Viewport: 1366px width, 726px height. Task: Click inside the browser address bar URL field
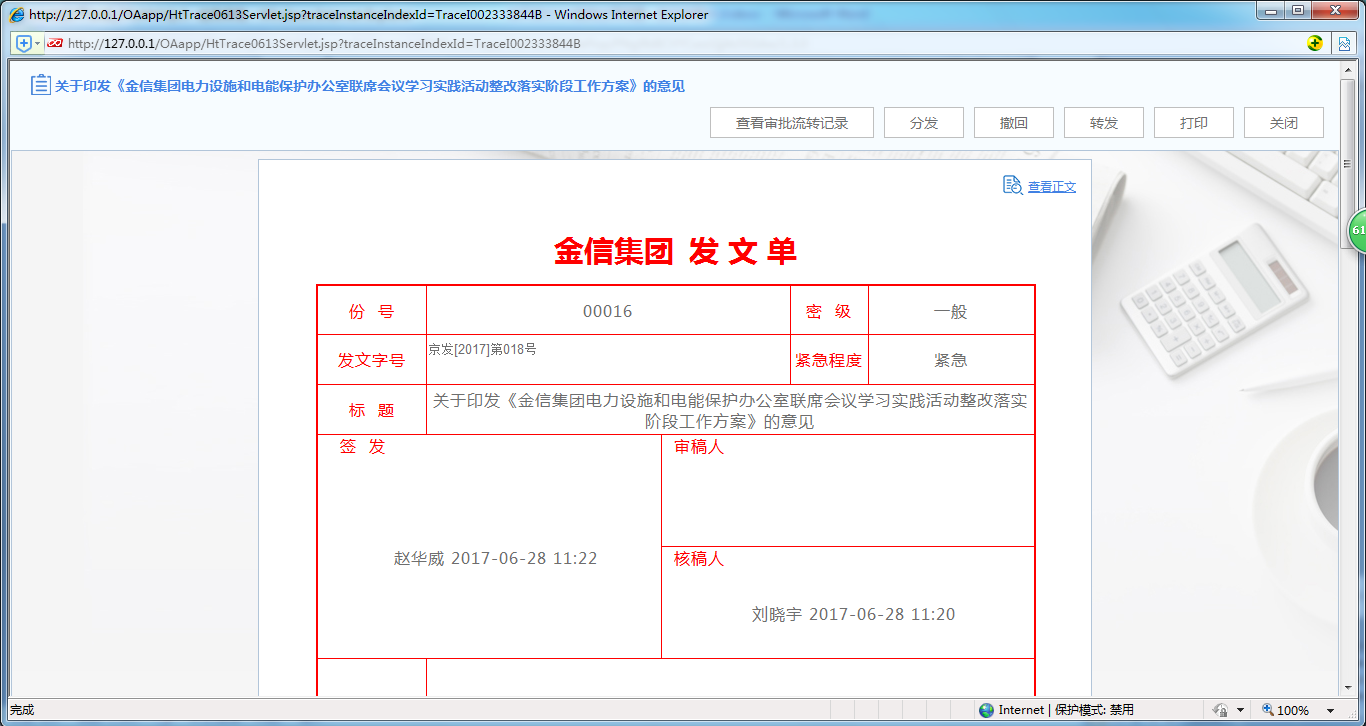tap(400, 43)
